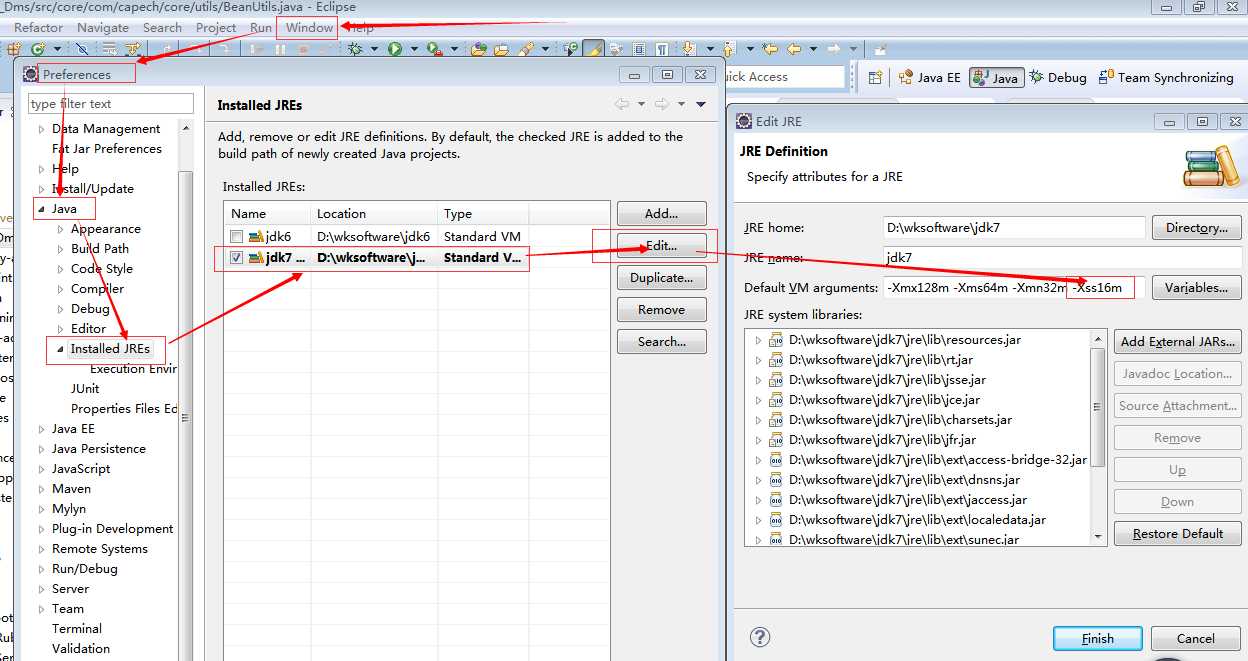Click the Restore Default button
This screenshot has height=661, width=1248.
tap(1177, 533)
